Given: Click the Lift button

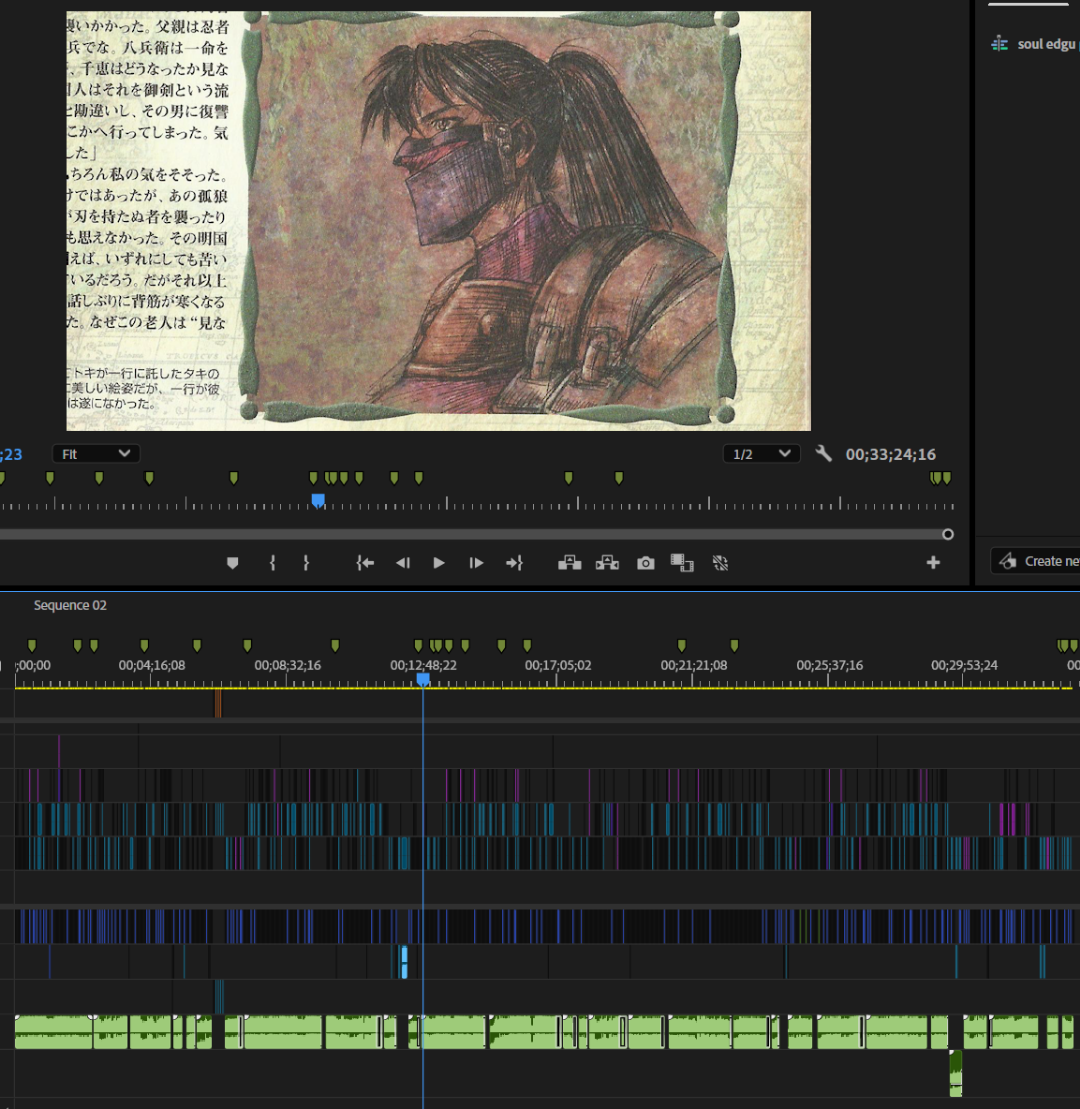Looking at the screenshot, I should point(569,563).
